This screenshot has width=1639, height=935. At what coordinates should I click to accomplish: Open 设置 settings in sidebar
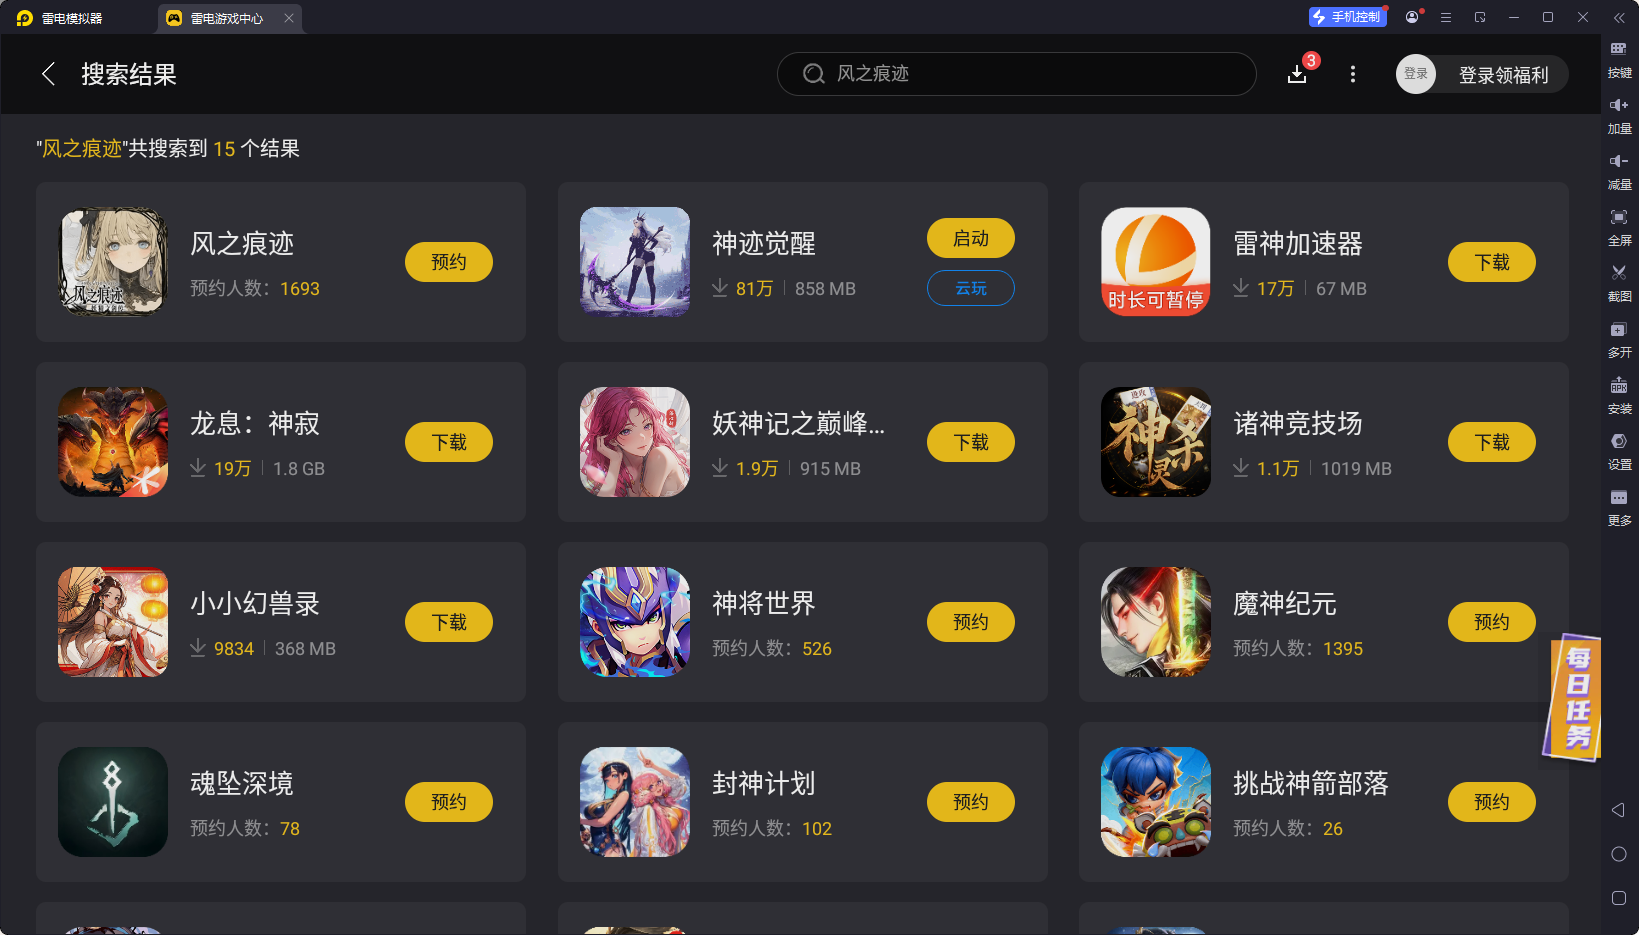tap(1619, 452)
